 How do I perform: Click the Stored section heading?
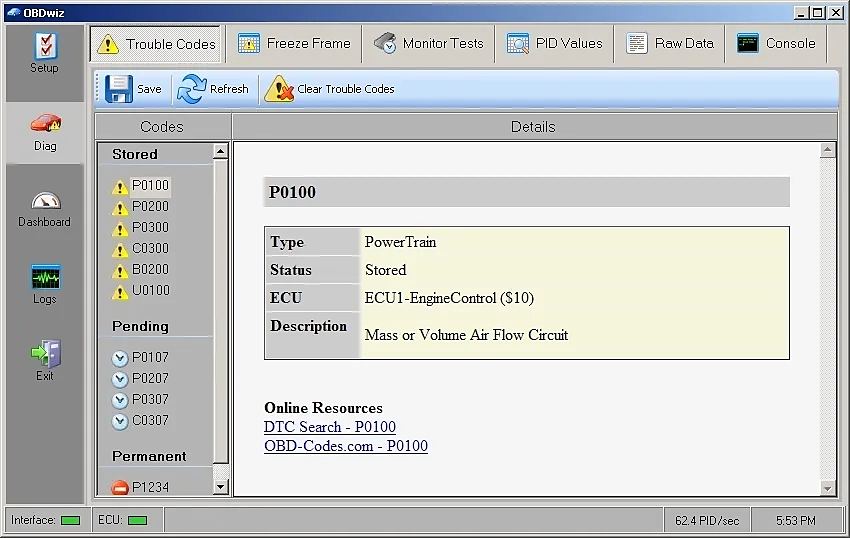[x=135, y=155]
